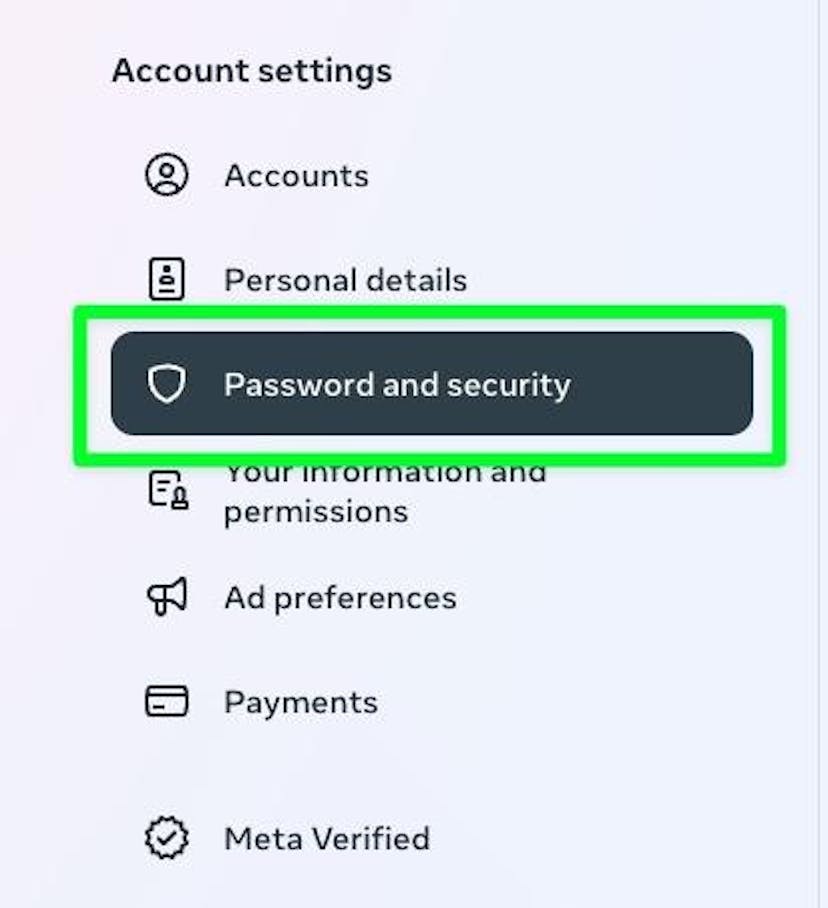Click the Personal details ID card icon
This screenshot has height=908, width=828.
pos(167,279)
